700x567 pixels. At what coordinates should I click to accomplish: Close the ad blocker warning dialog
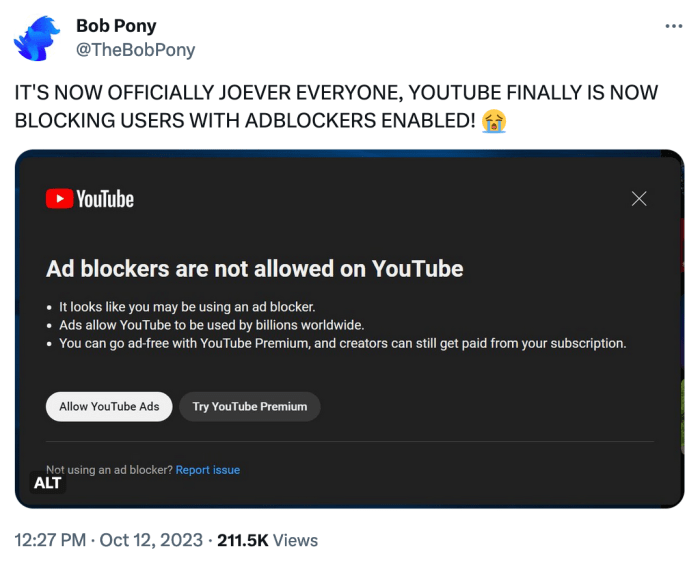point(639,199)
